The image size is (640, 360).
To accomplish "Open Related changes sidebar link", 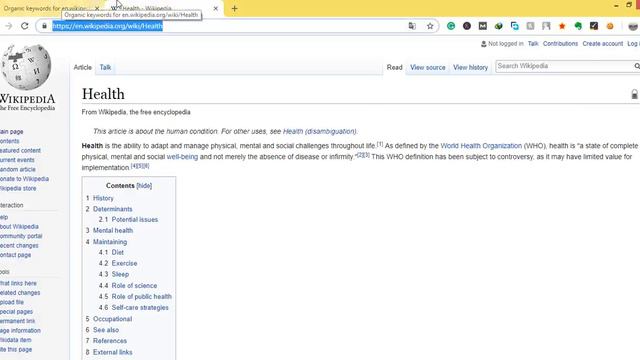I will click(x=20, y=293).
